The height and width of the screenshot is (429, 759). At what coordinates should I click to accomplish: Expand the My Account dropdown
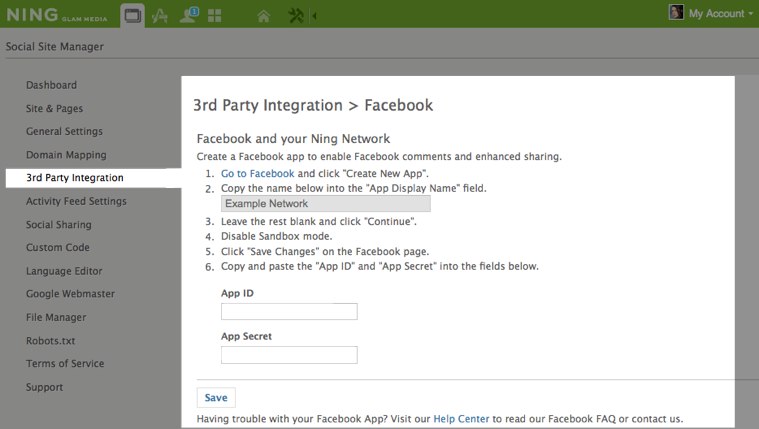tap(721, 14)
